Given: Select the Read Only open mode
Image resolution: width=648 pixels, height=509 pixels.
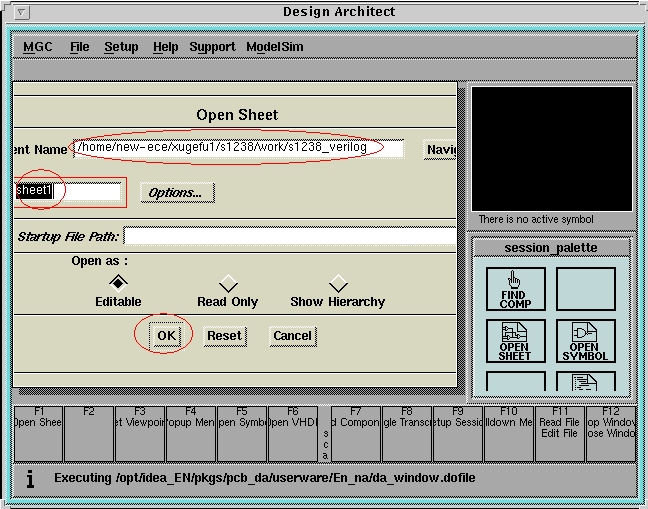Looking at the screenshot, I should pyautogui.click(x=228, y=284).
